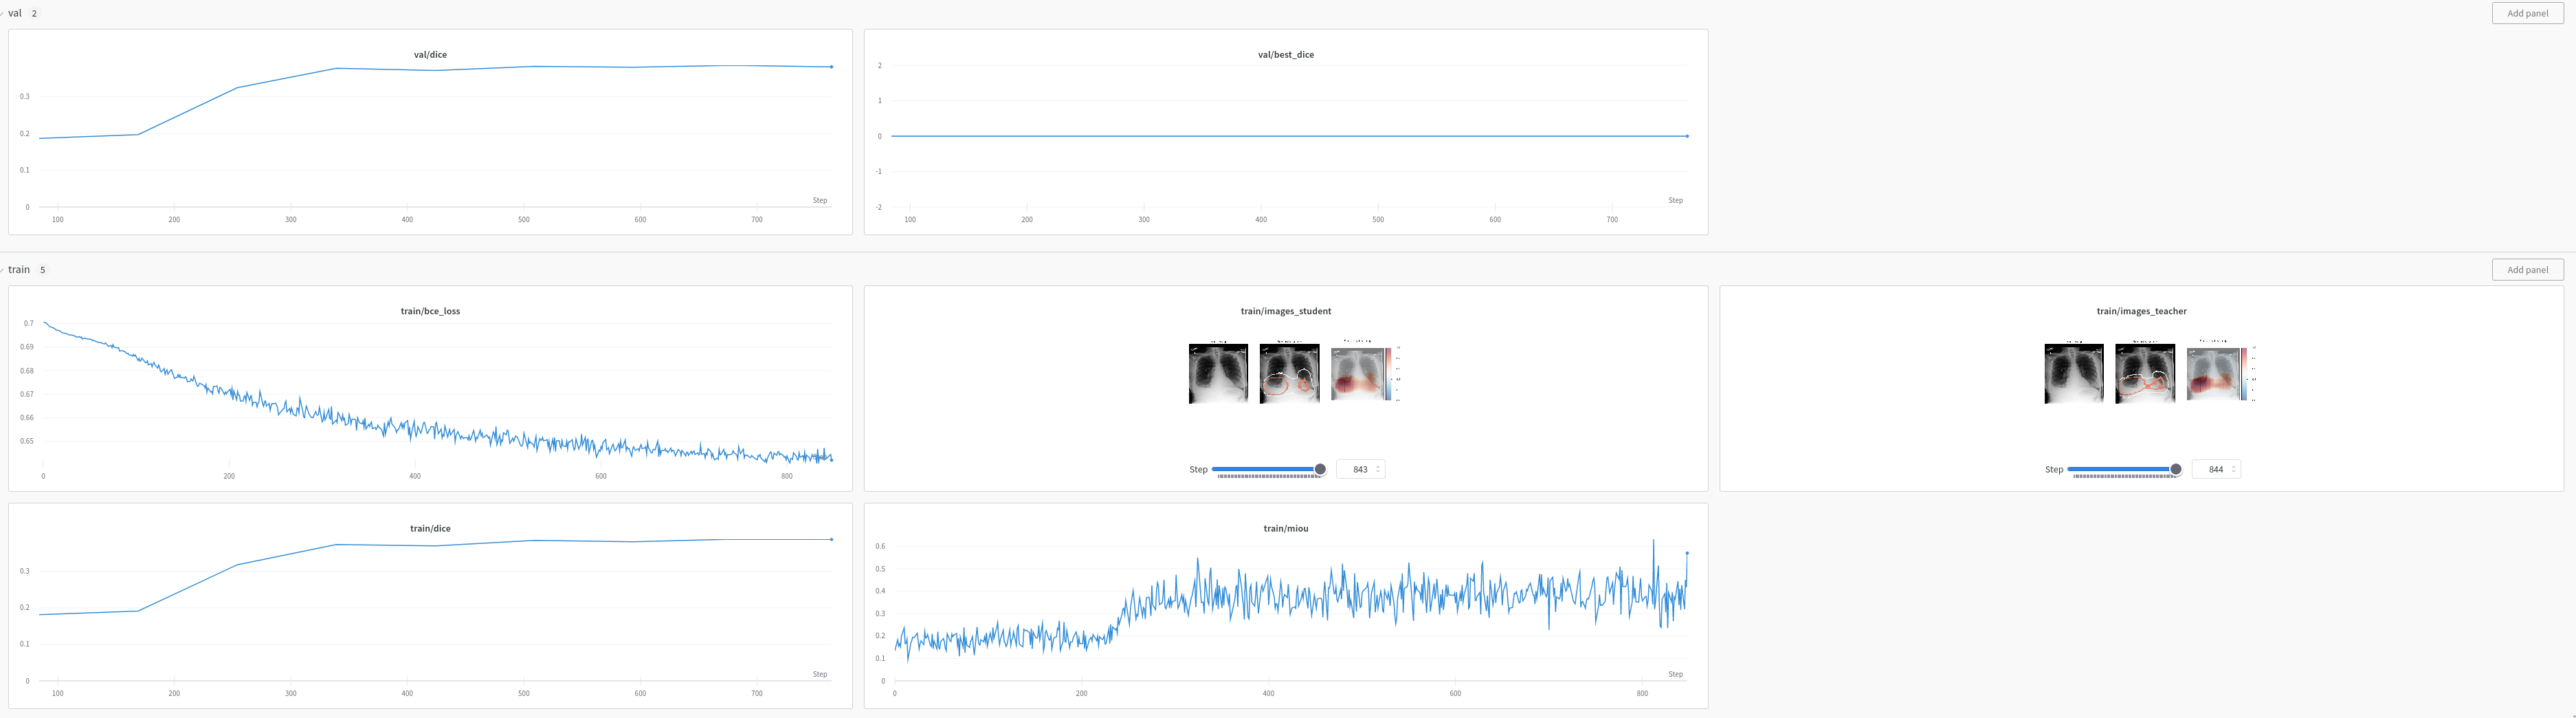The width and height of the screenshot is (2576, 718).
Task: Open the first teacher chest X-ray image
Action: point(2074,373)
